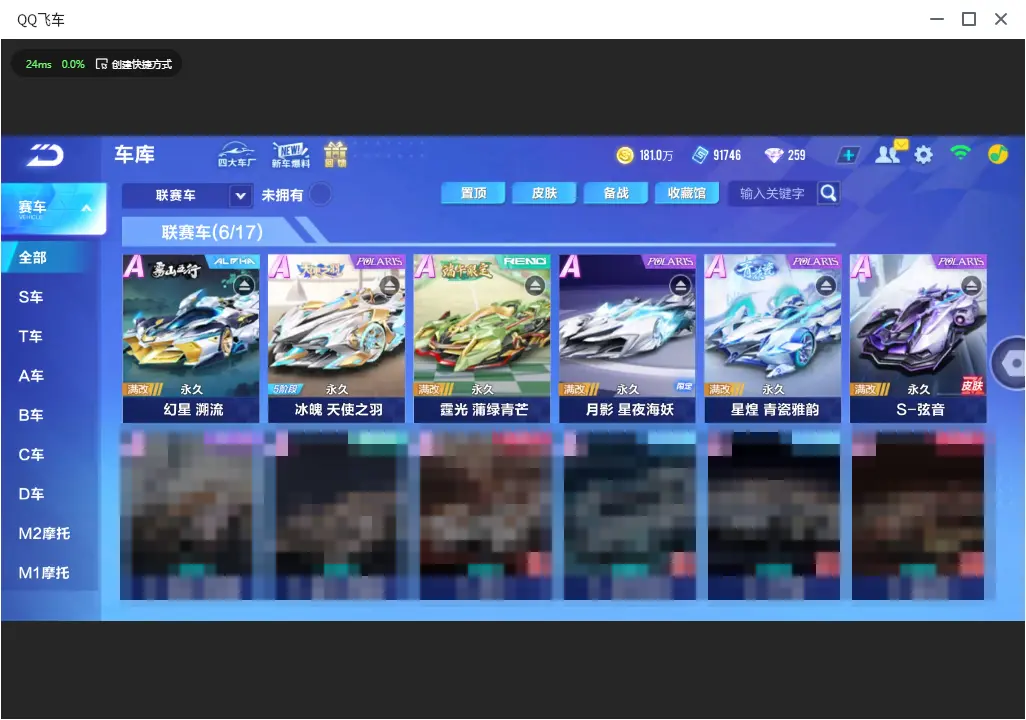Click eject icon on 冰魄 天使之羽 card
Viewport: 1026px width, 720px height.
point(390,285)
